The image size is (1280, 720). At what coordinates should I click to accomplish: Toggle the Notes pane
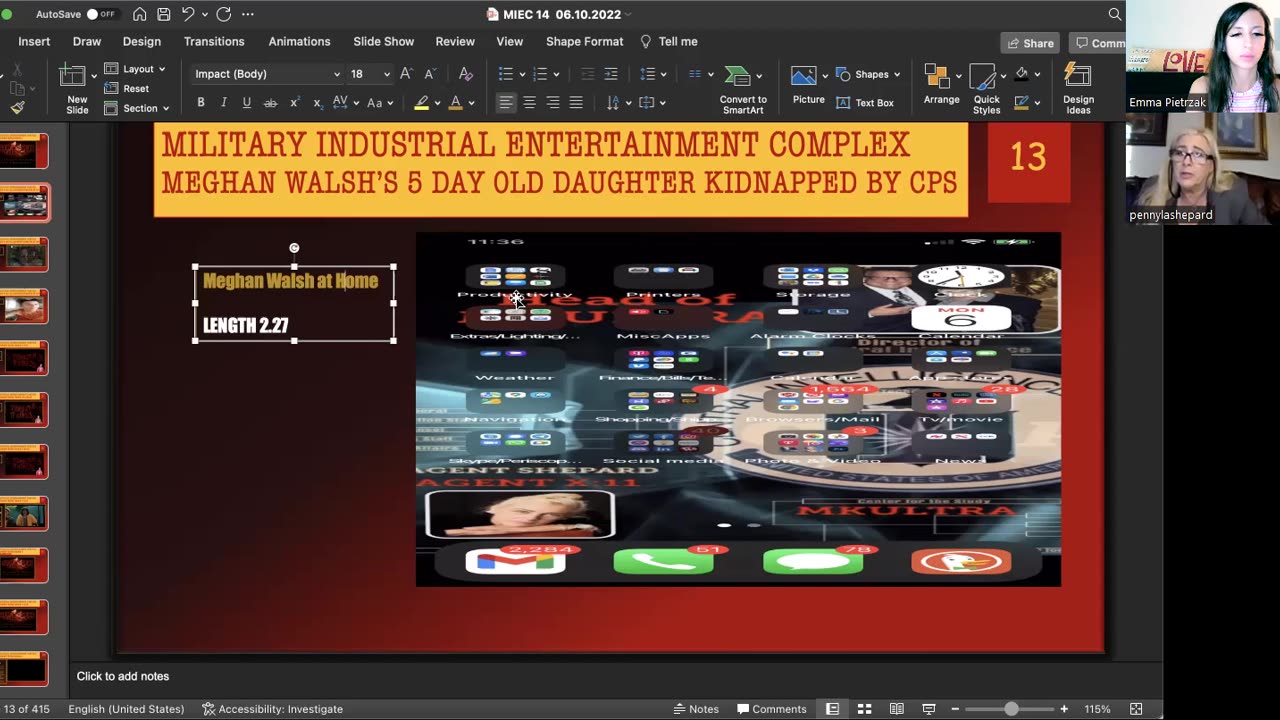pos(696,709)
